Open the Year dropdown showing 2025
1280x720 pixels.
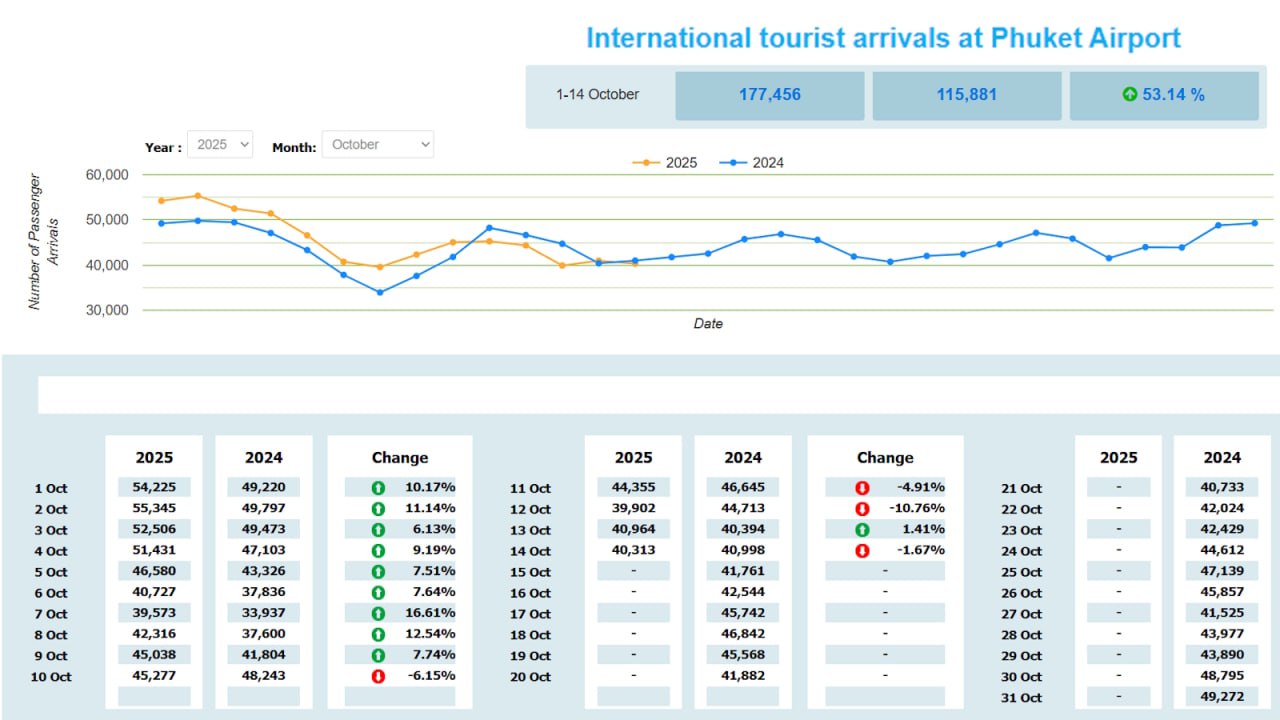coord(220,145)
